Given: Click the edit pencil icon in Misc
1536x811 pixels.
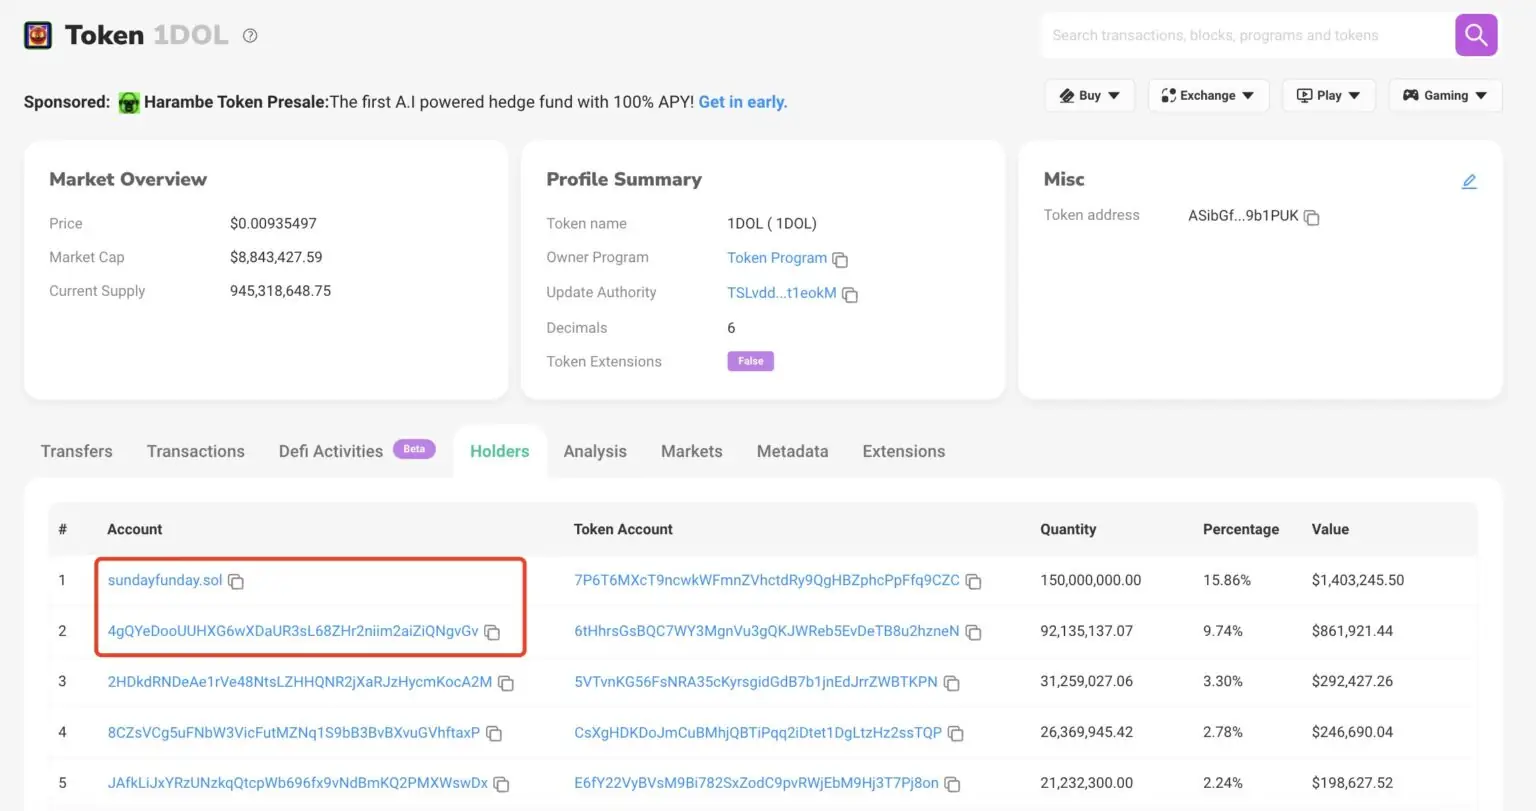Looking at the screenshot, I should point(1468,181).
